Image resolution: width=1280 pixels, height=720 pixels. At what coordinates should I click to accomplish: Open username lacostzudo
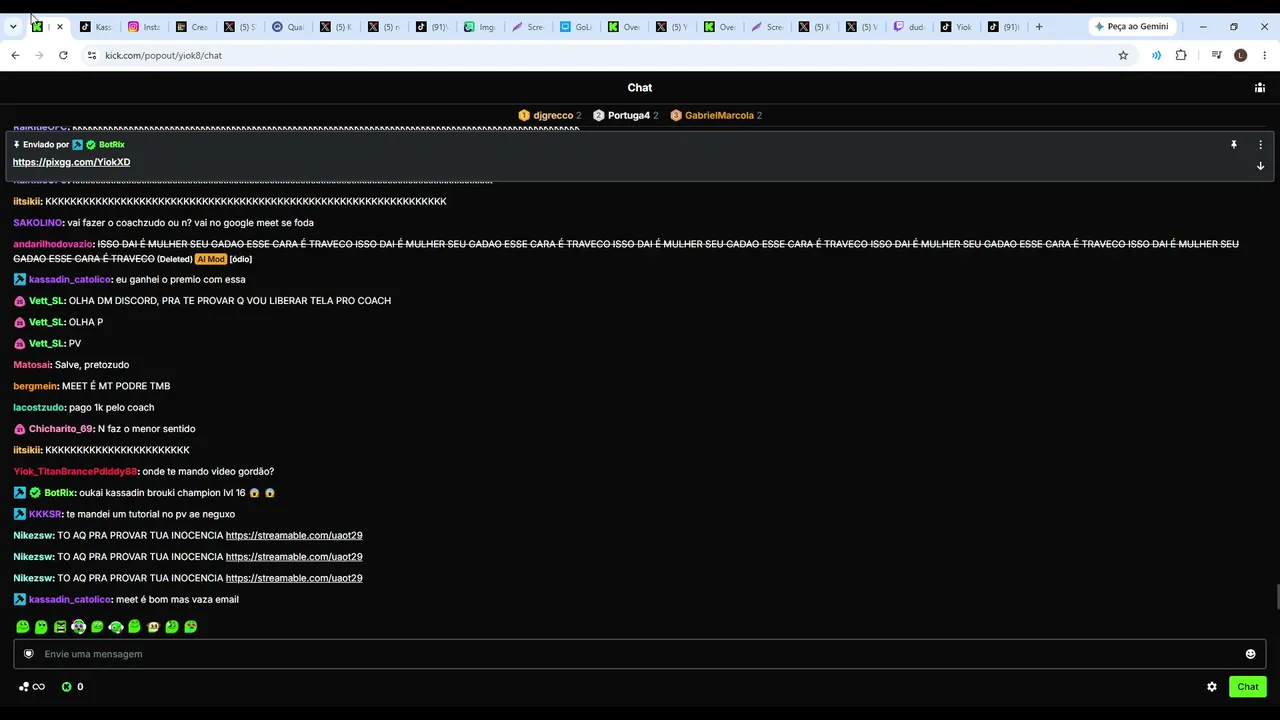39,408
